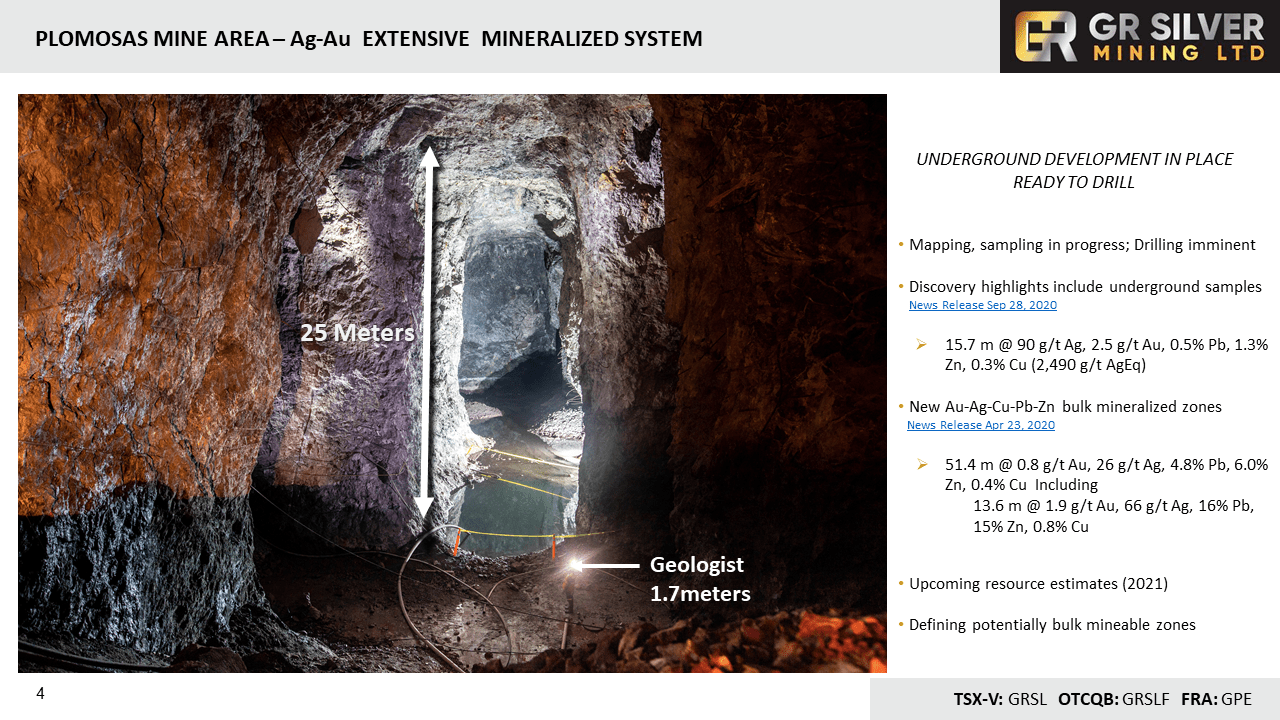Image resolution: width=1280 pixels, height=720 pixels.
Task: Click the '51.4 m @ 0.8 g/t Au' result text
Action: coord(1106,475)
